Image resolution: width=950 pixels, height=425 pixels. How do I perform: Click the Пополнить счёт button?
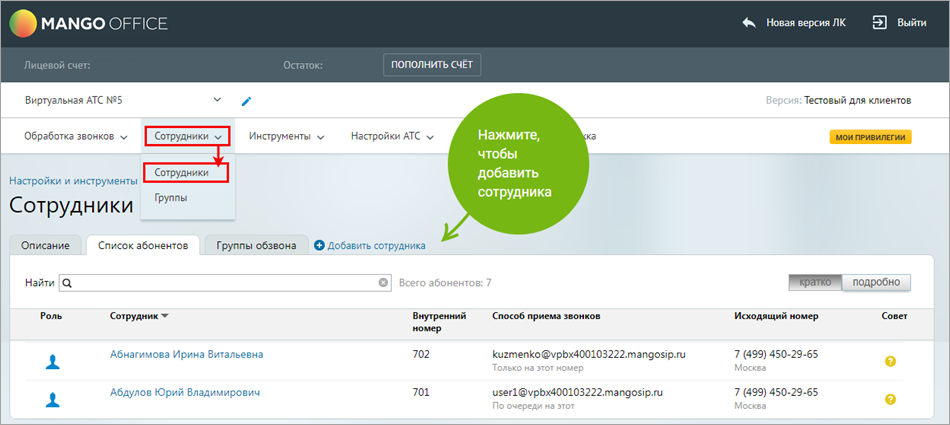point(432,65)
